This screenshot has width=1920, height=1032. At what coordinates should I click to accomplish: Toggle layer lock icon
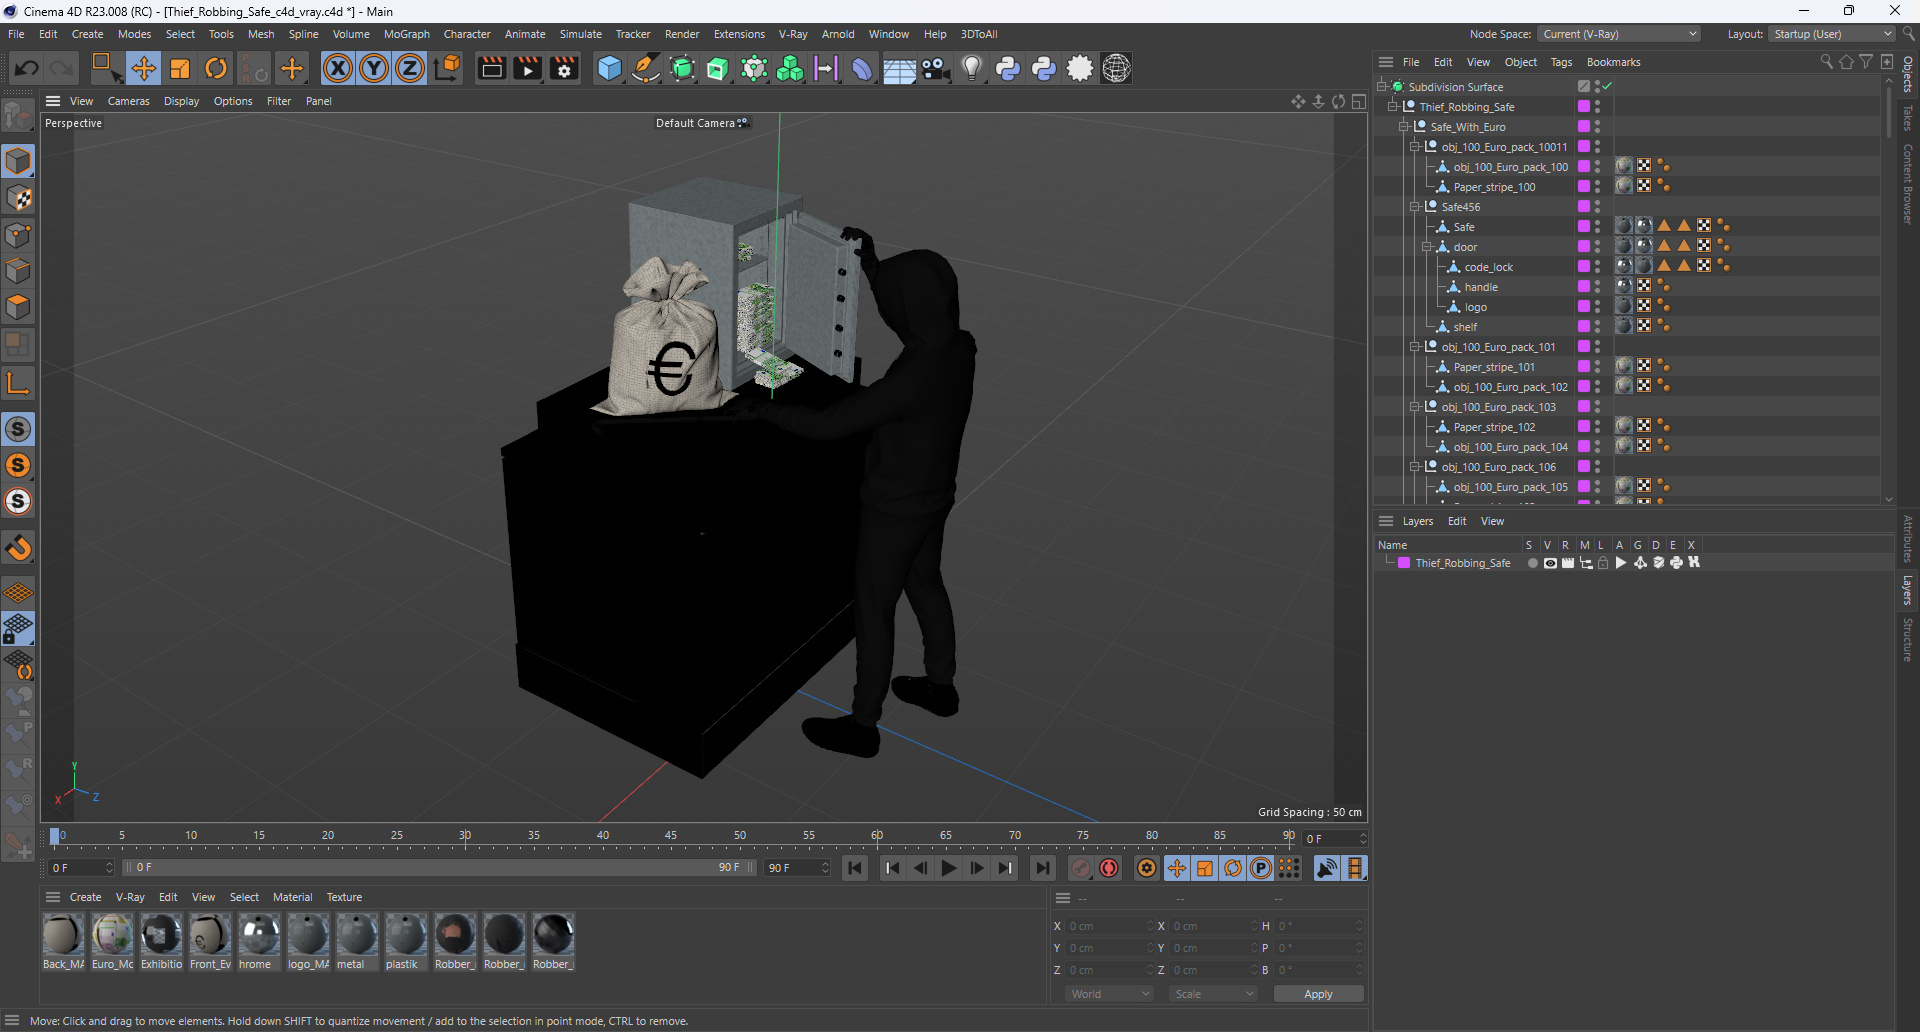pos(1603,563)
